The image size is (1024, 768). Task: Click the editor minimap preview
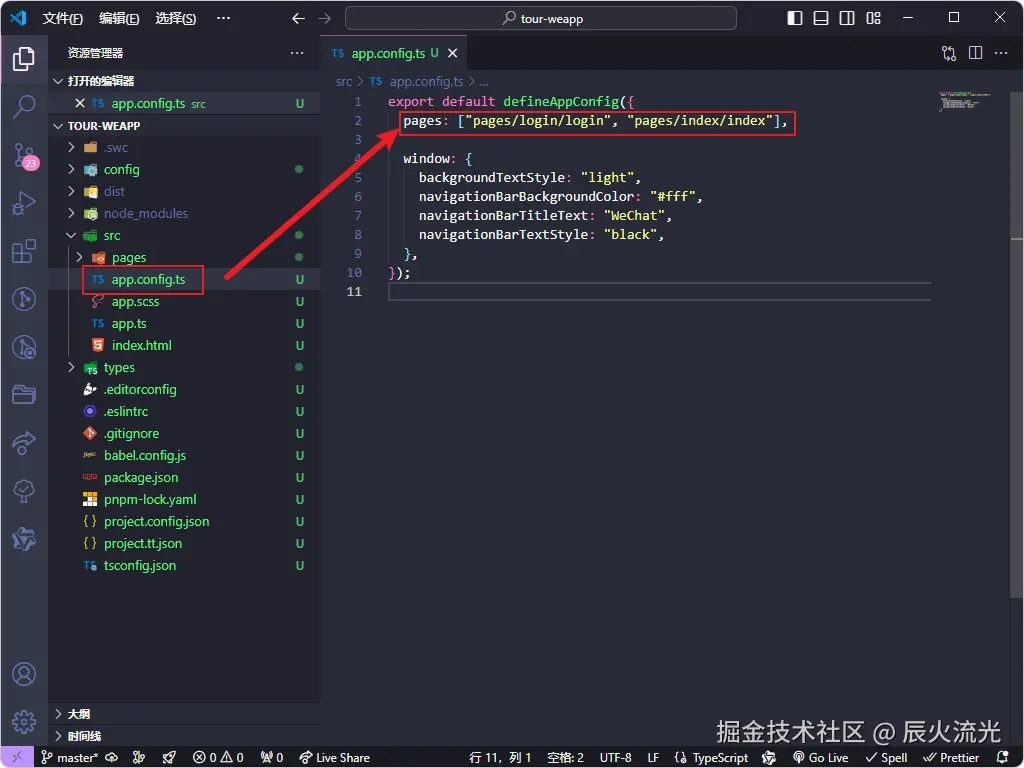[x=967, y=101]
